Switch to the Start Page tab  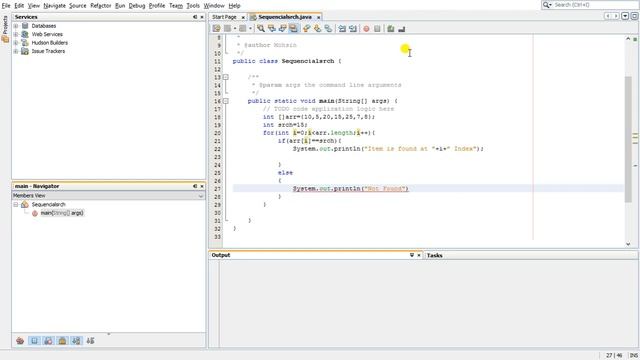[224, 17]
